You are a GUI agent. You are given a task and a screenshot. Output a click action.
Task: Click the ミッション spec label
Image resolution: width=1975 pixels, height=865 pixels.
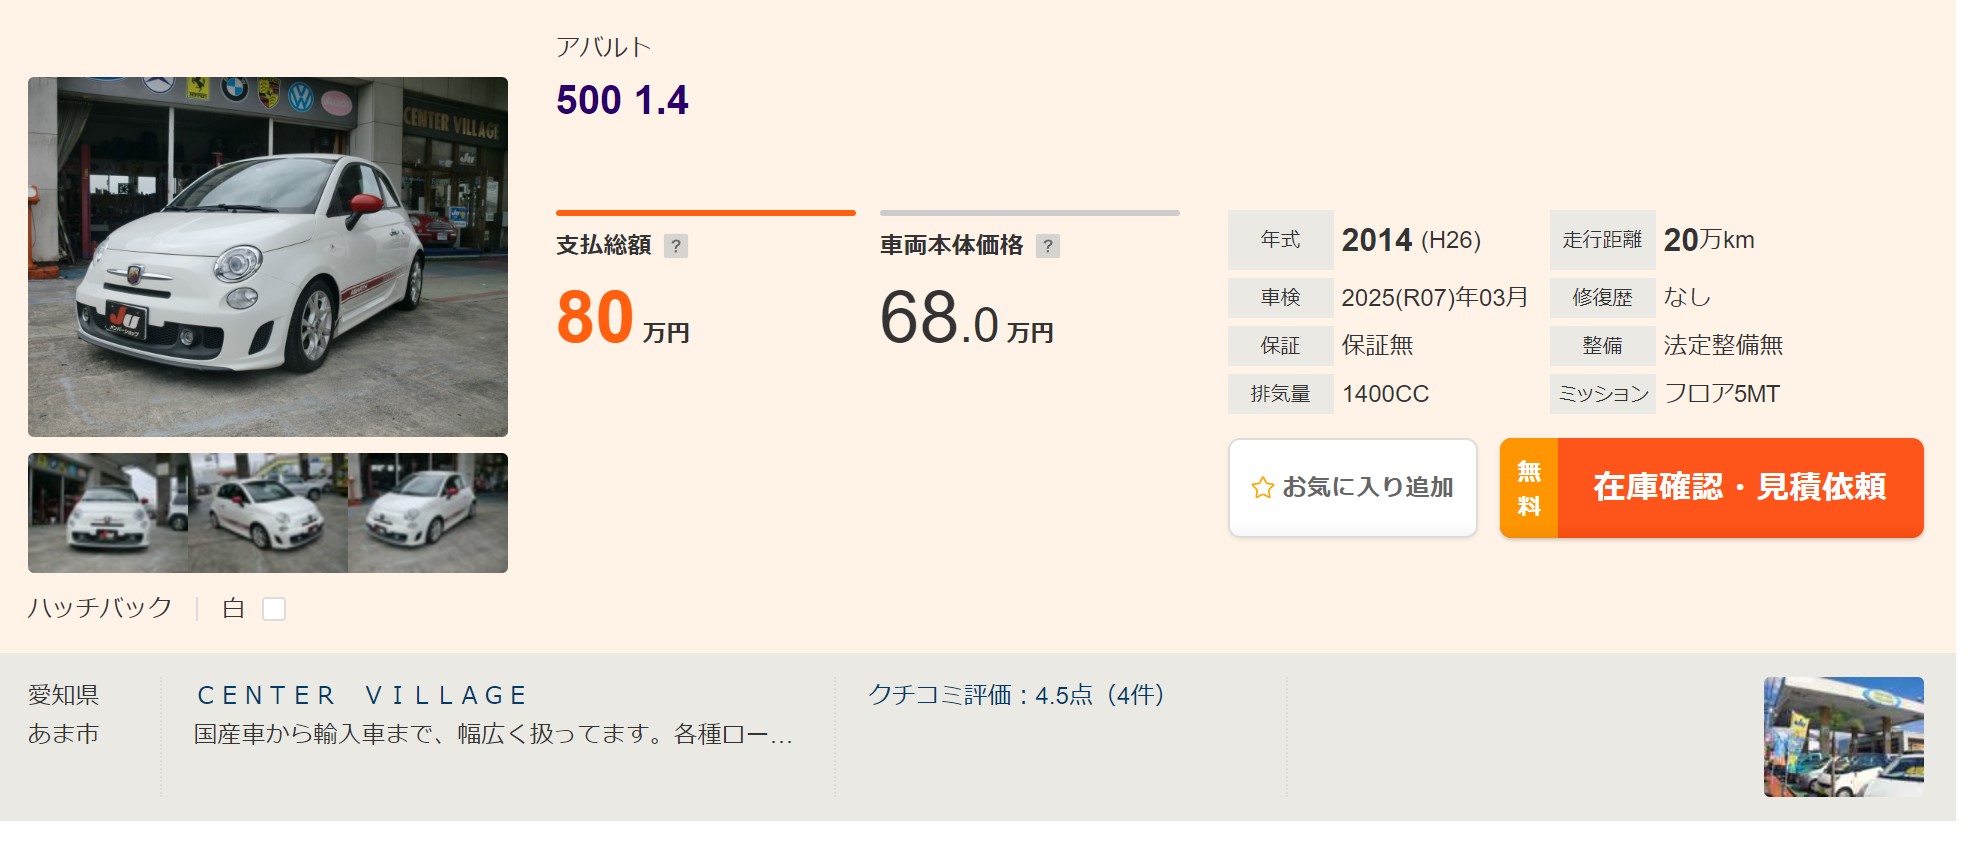click(1603, 394)
